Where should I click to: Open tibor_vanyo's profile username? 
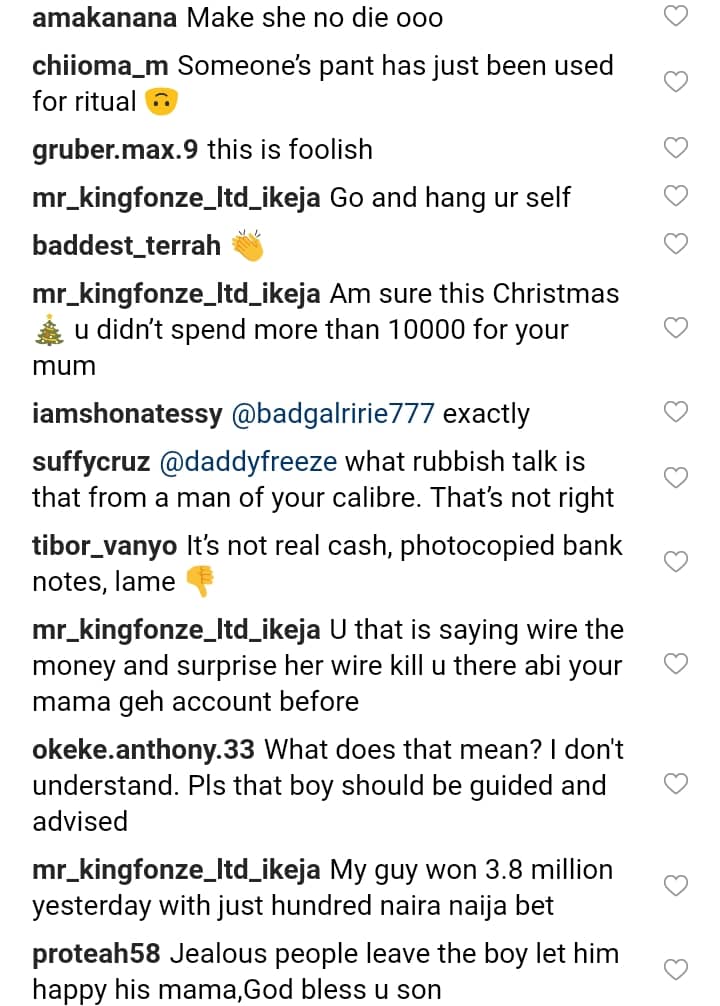(106, 546)
